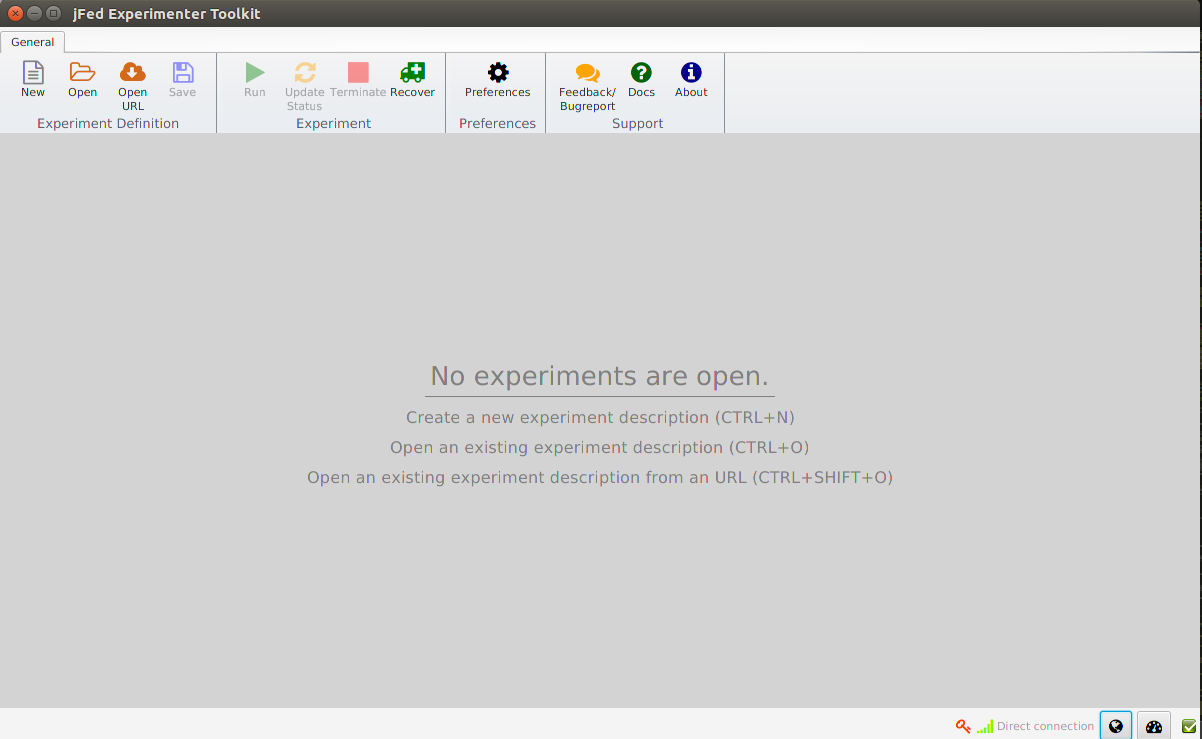Viewport: 1202px width, 739px height.
Task: Click the greyed-out Save icon
Action: [x=182, y=72]
